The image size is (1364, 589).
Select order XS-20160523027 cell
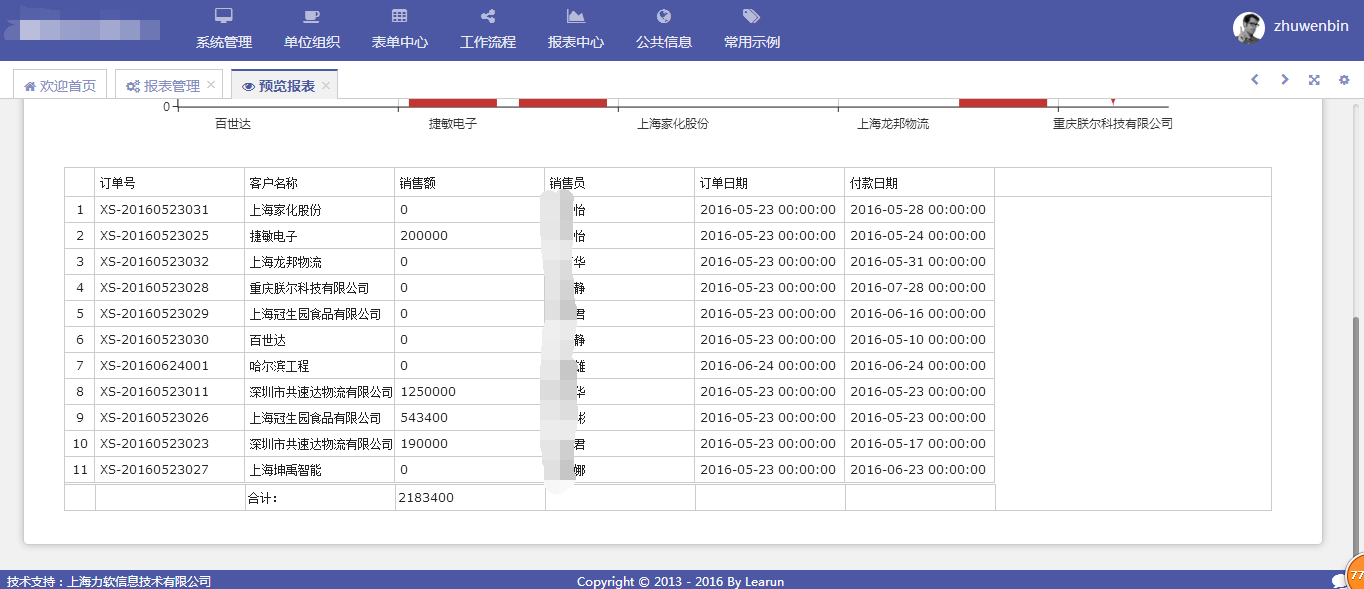pos(170,470)
